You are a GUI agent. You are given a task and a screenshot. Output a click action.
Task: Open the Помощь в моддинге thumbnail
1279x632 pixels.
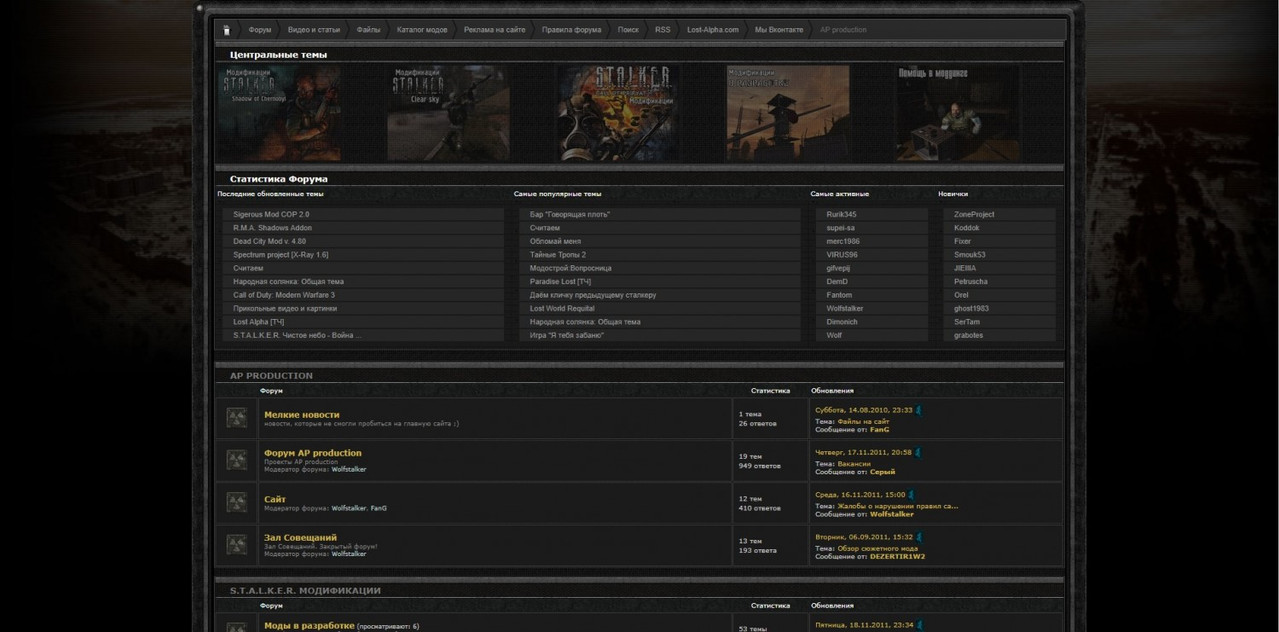(x=957, y=113)
